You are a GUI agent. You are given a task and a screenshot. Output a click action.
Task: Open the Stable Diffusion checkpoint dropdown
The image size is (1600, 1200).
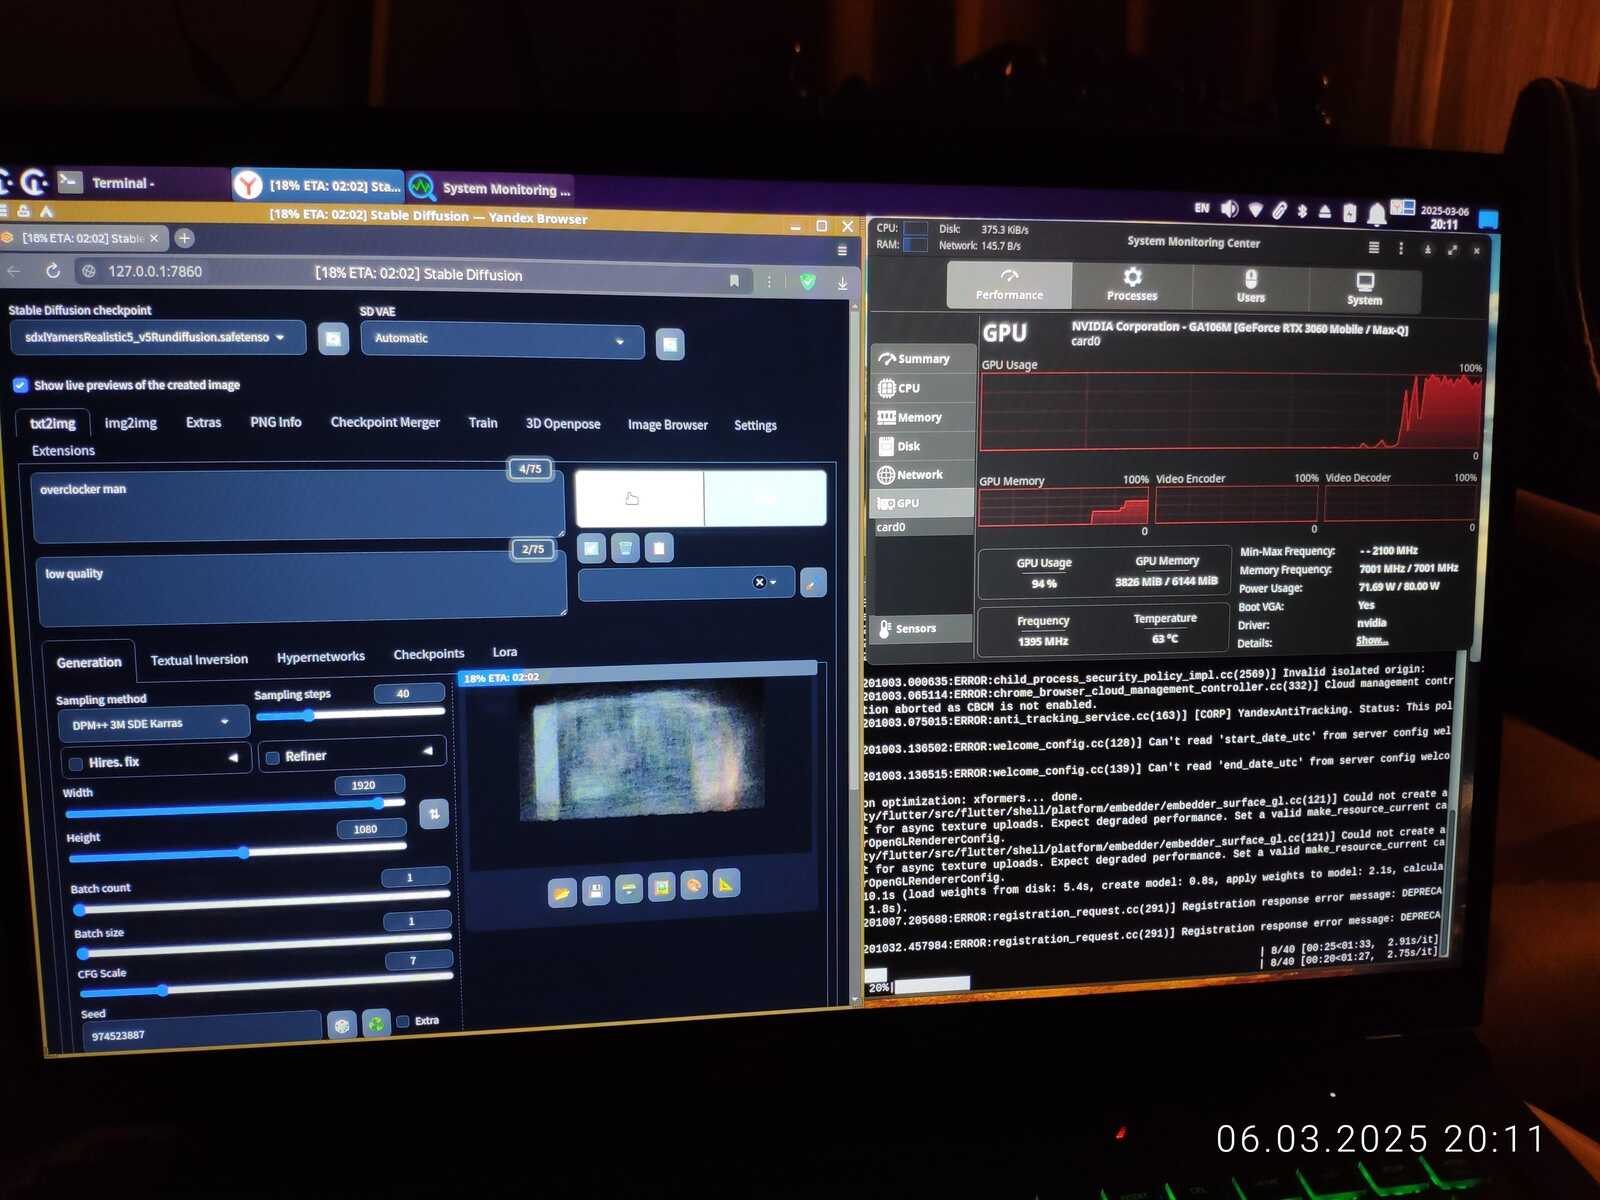pyautogui.click(x=158, y=338)
